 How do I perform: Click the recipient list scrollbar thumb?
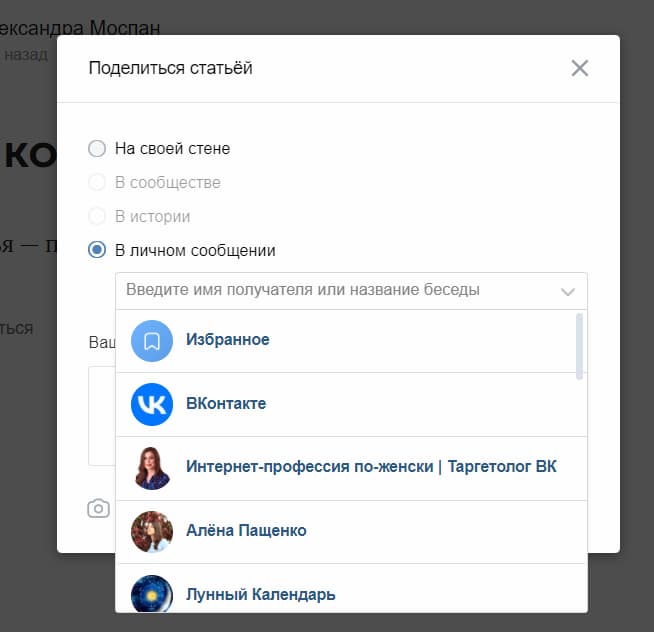[x=579, y=347]
